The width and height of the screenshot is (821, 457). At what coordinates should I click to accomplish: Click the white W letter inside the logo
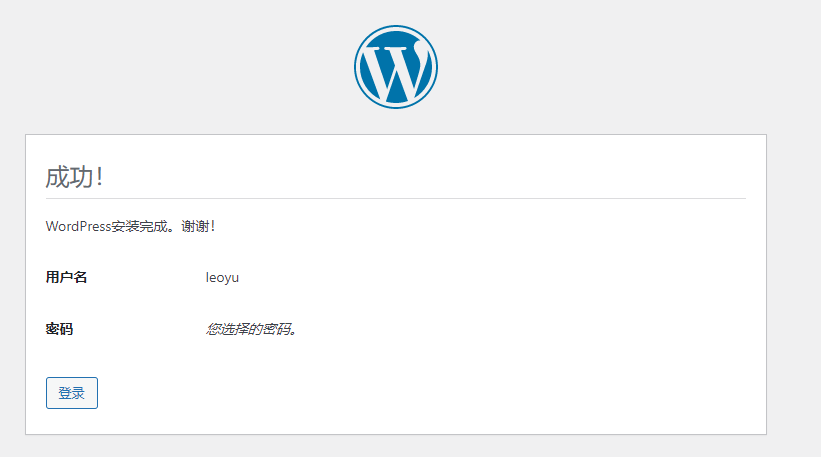[395, 68]
